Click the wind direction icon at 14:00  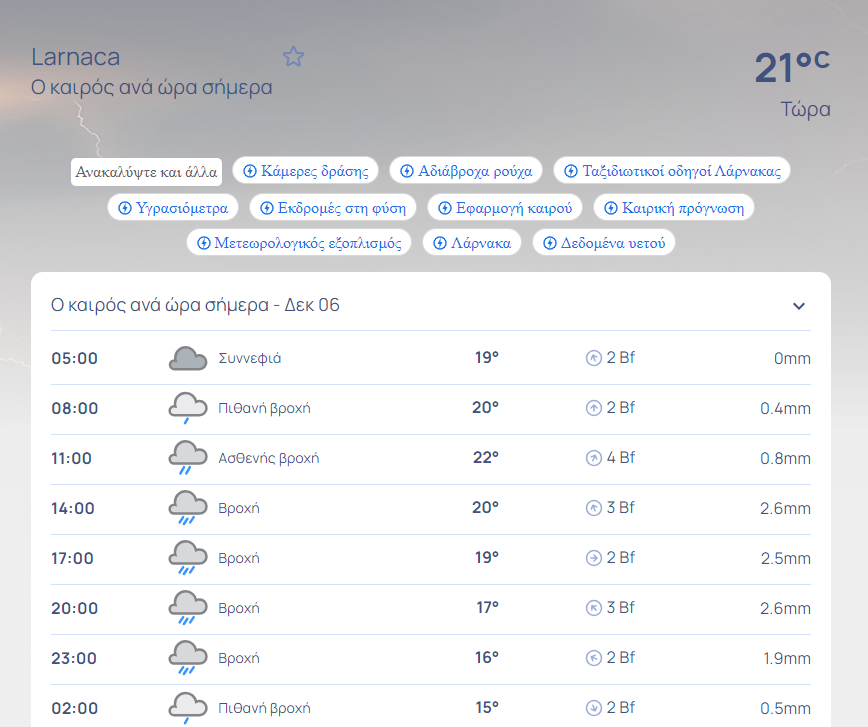pos(593,508)
